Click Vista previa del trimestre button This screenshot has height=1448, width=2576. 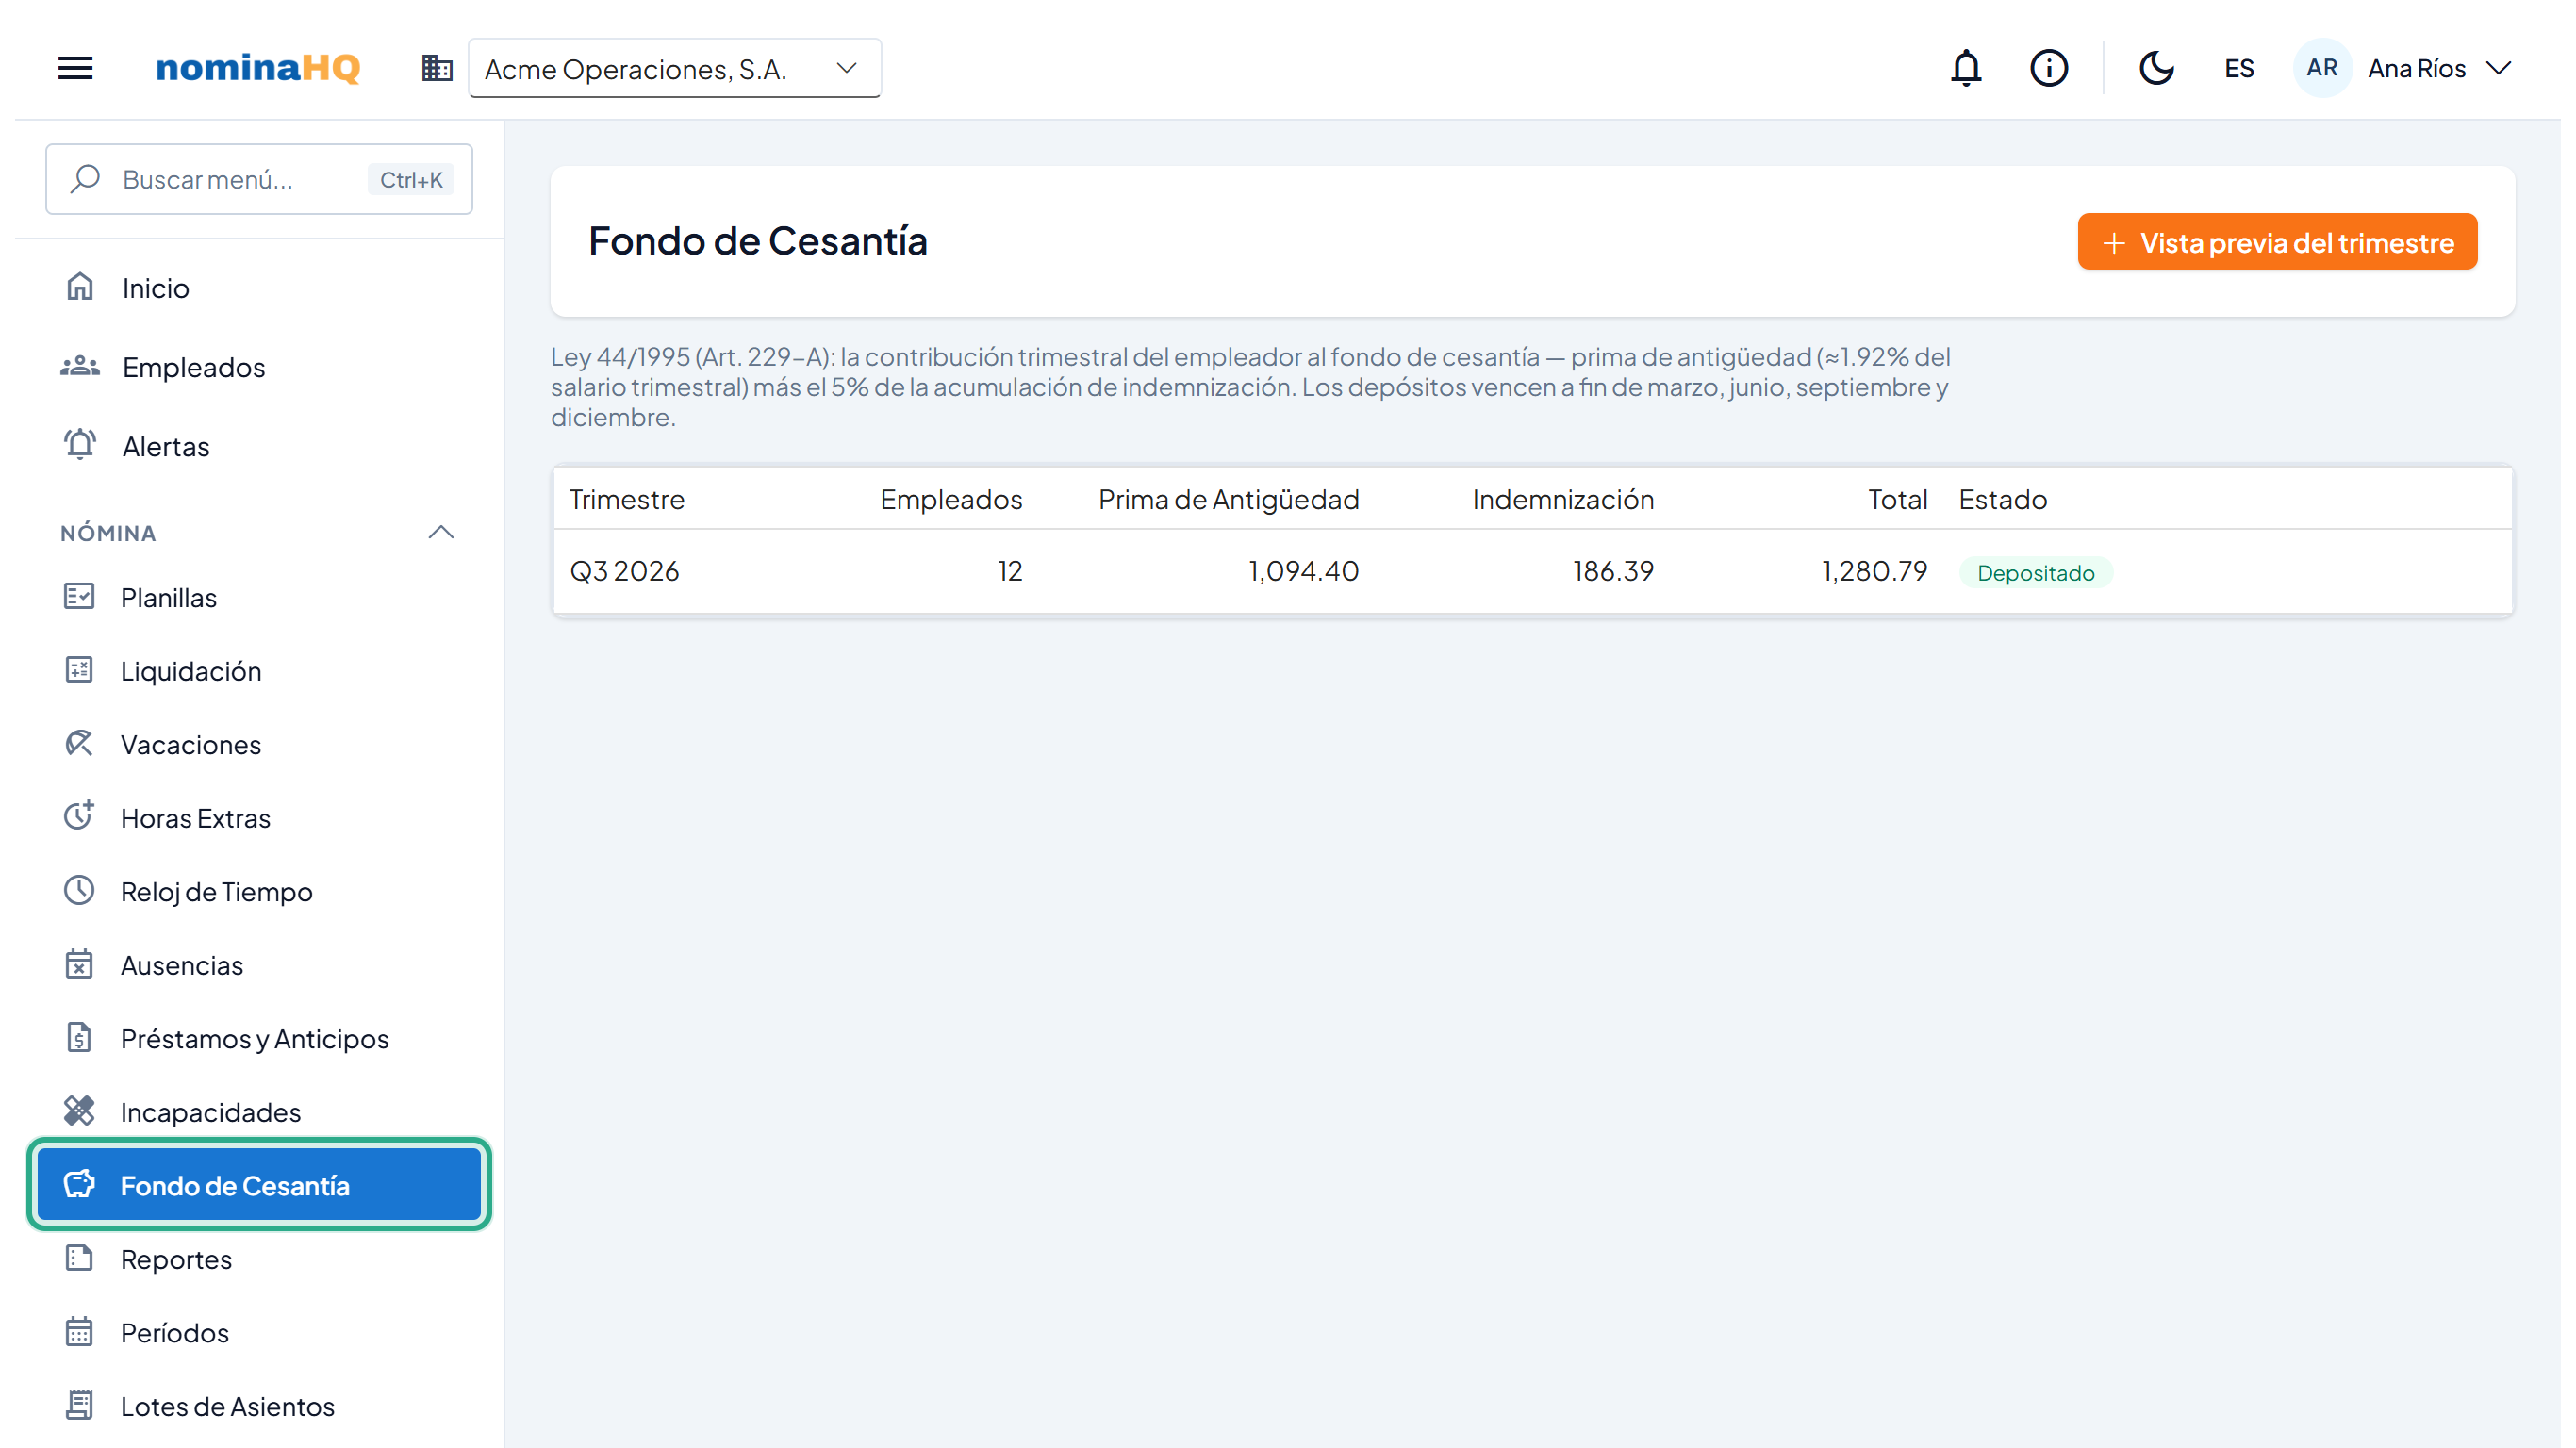(2277, 242)
